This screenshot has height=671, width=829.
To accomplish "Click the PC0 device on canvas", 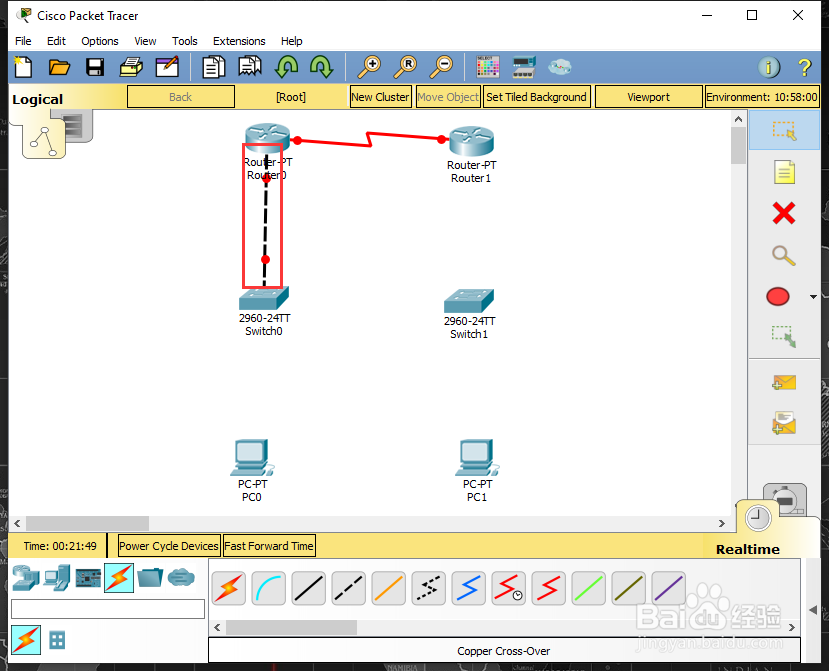I will pos(252,457).
